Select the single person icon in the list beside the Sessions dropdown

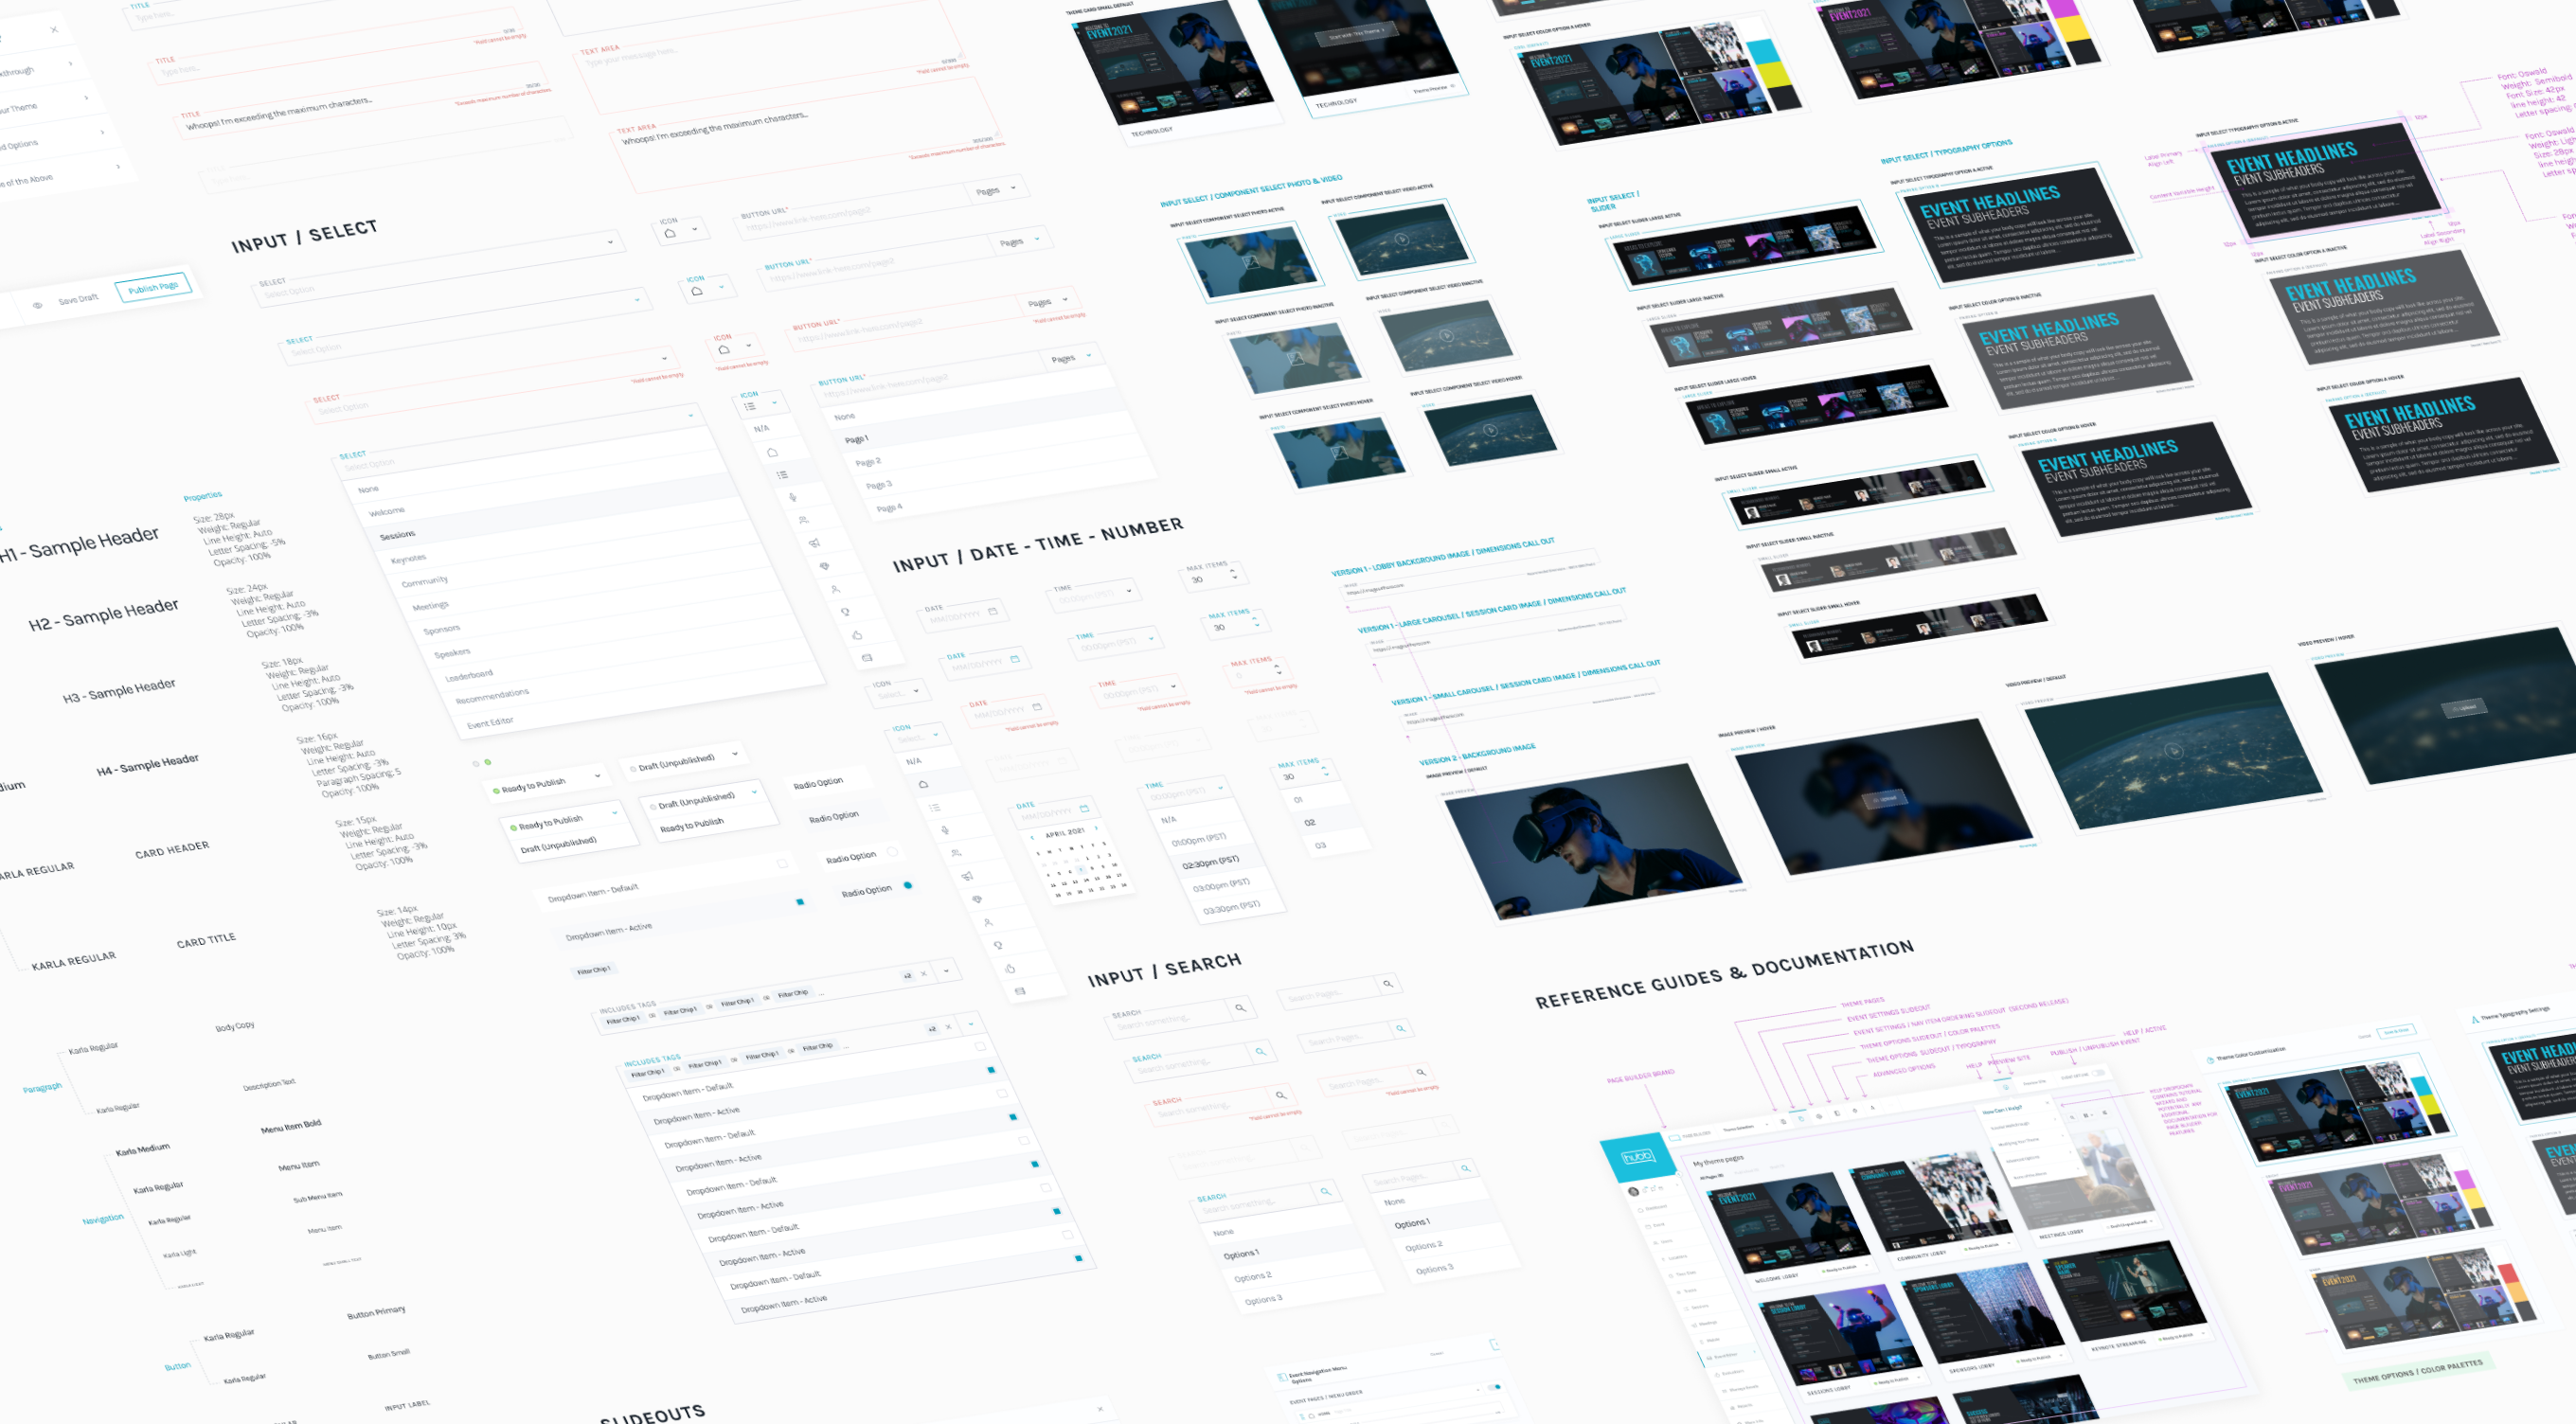836,589
